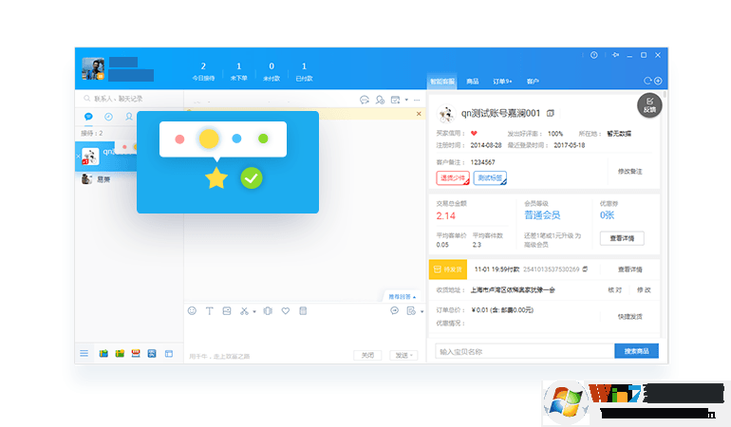Open the dark blue plugin icon at bottom
Viewport: 731px width, 427px height.
click(152, 353)
